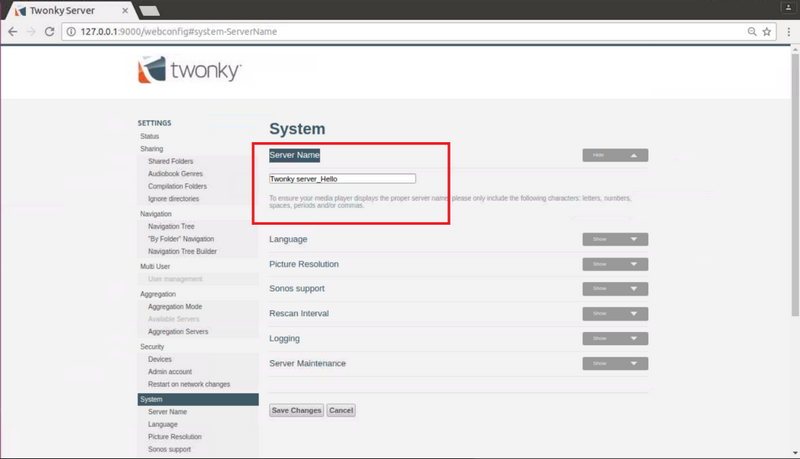Click the Language section heading
The image size is (800, 459).
click(x=288, y=239)
